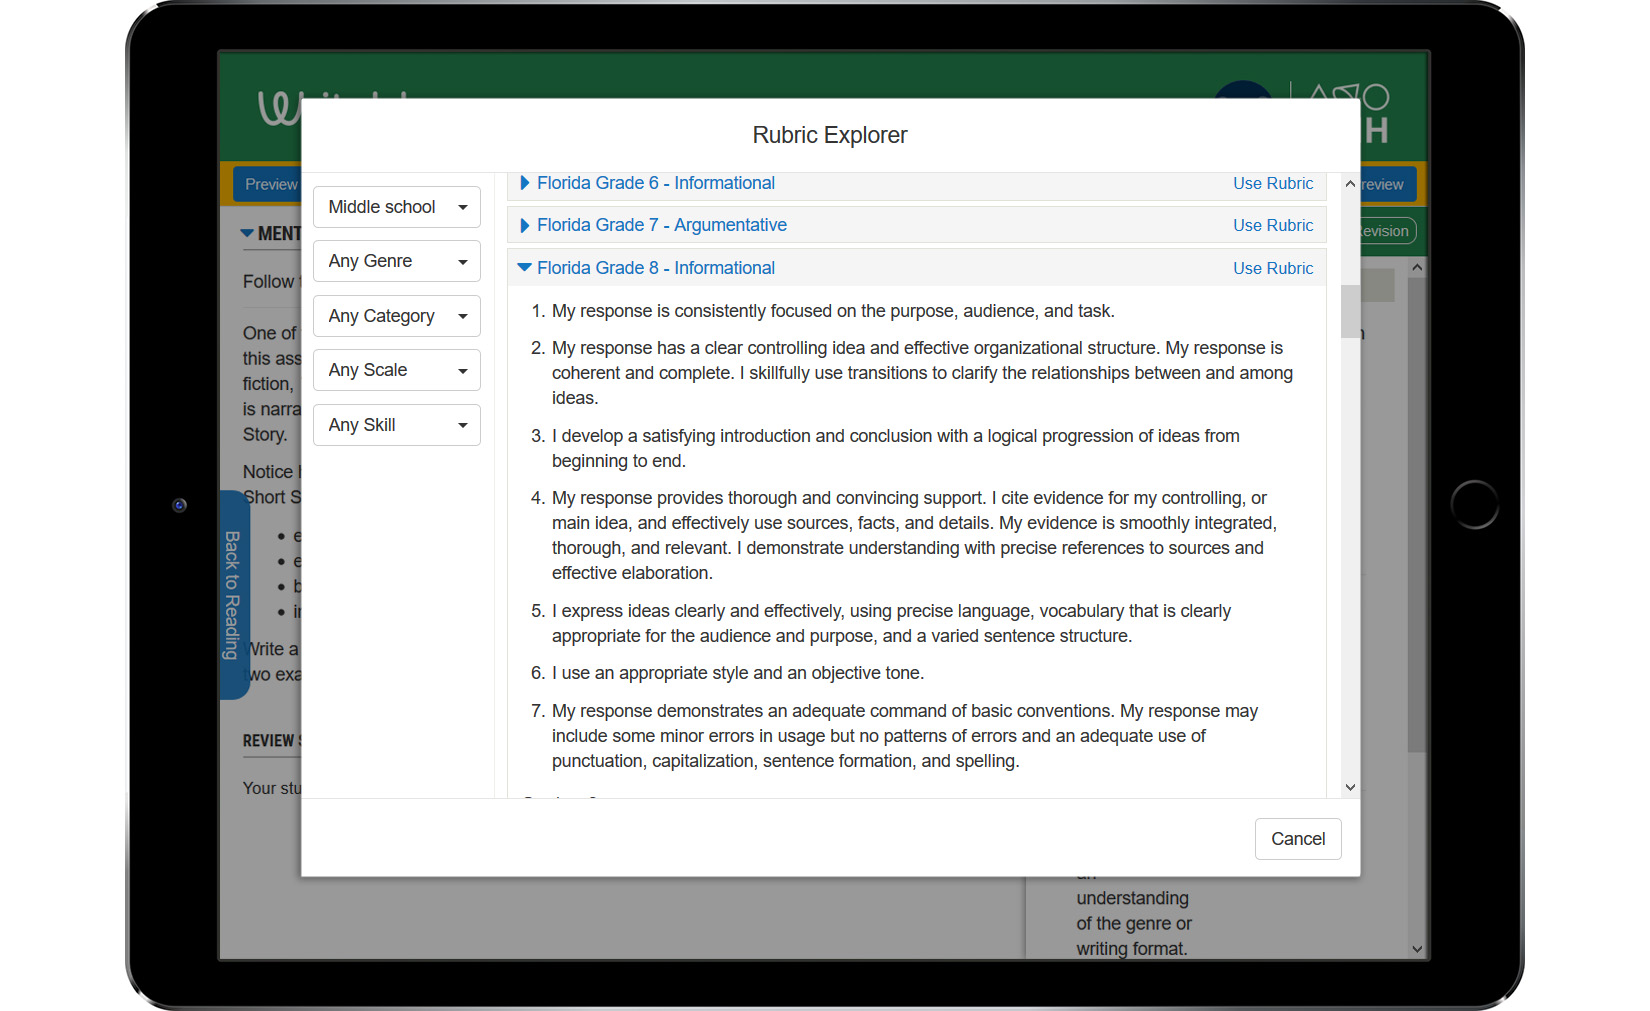1650x1011 pixels.
Task: Open the Any Skill dropdown
Action: point(396,425)
